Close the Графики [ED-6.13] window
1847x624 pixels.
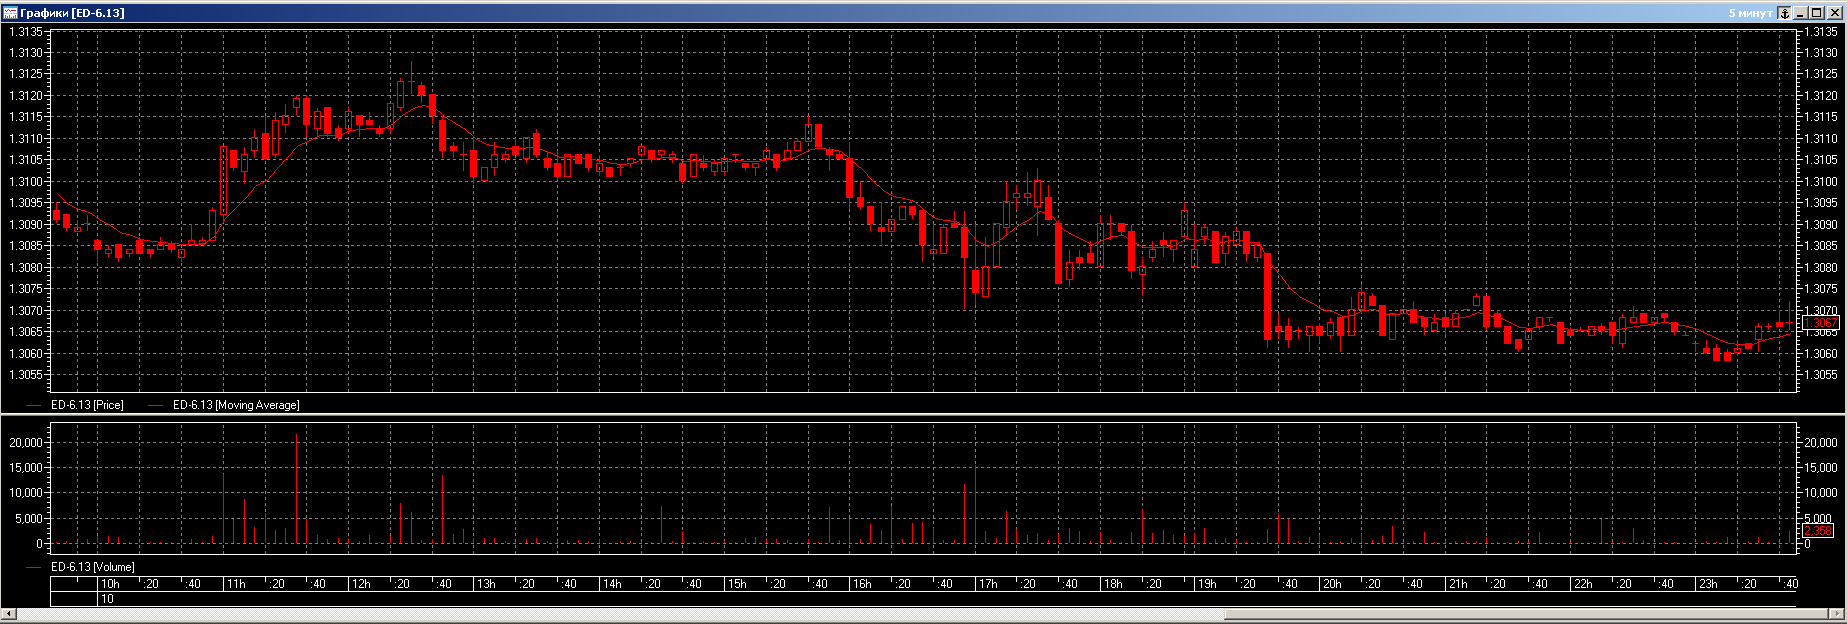tap(1834, 13)
